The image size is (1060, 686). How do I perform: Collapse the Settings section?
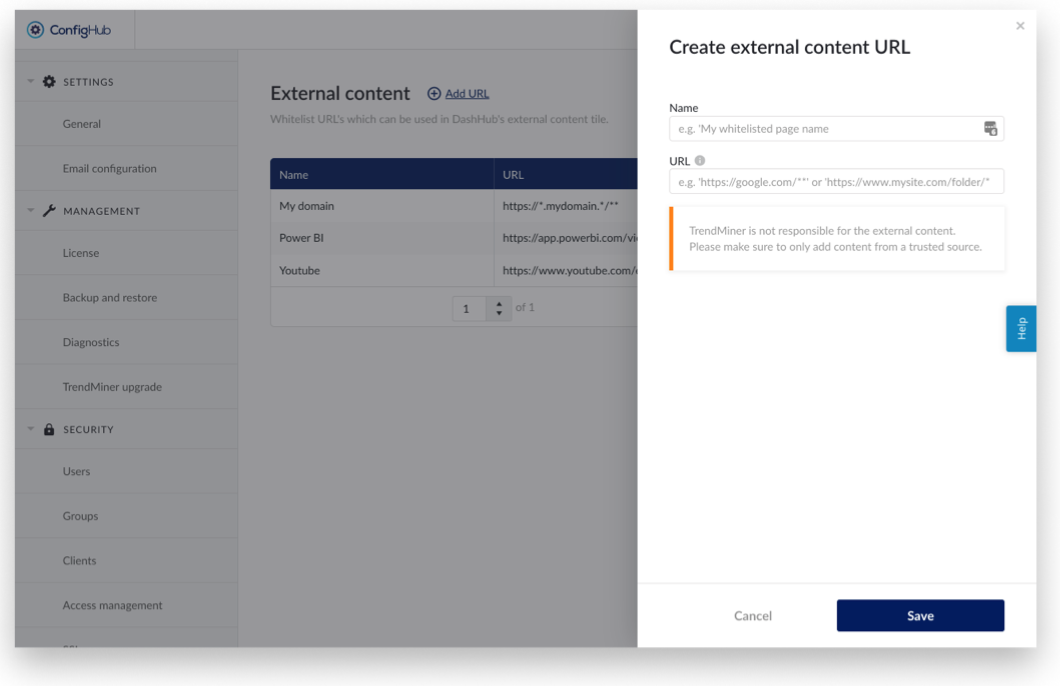[x=31, y=82]
